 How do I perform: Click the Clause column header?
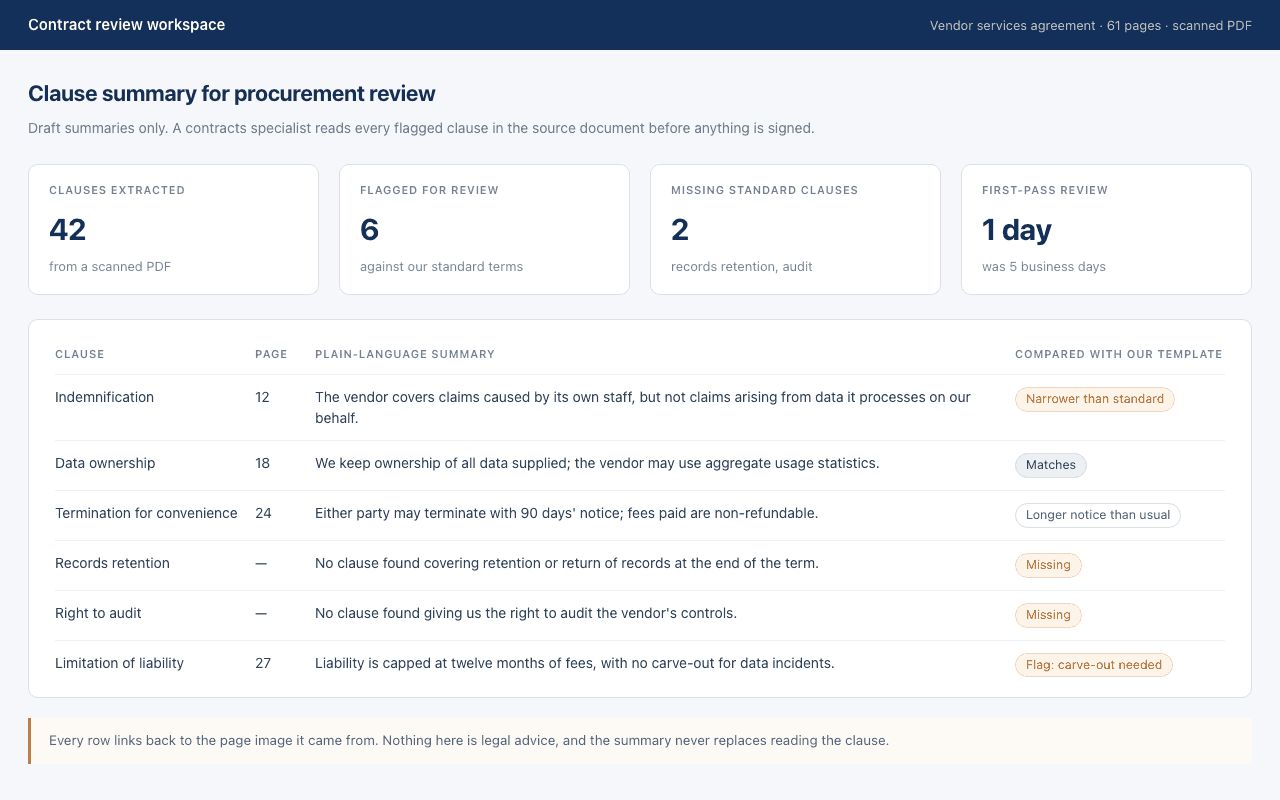pyautogui.click(x=80, y=354)
